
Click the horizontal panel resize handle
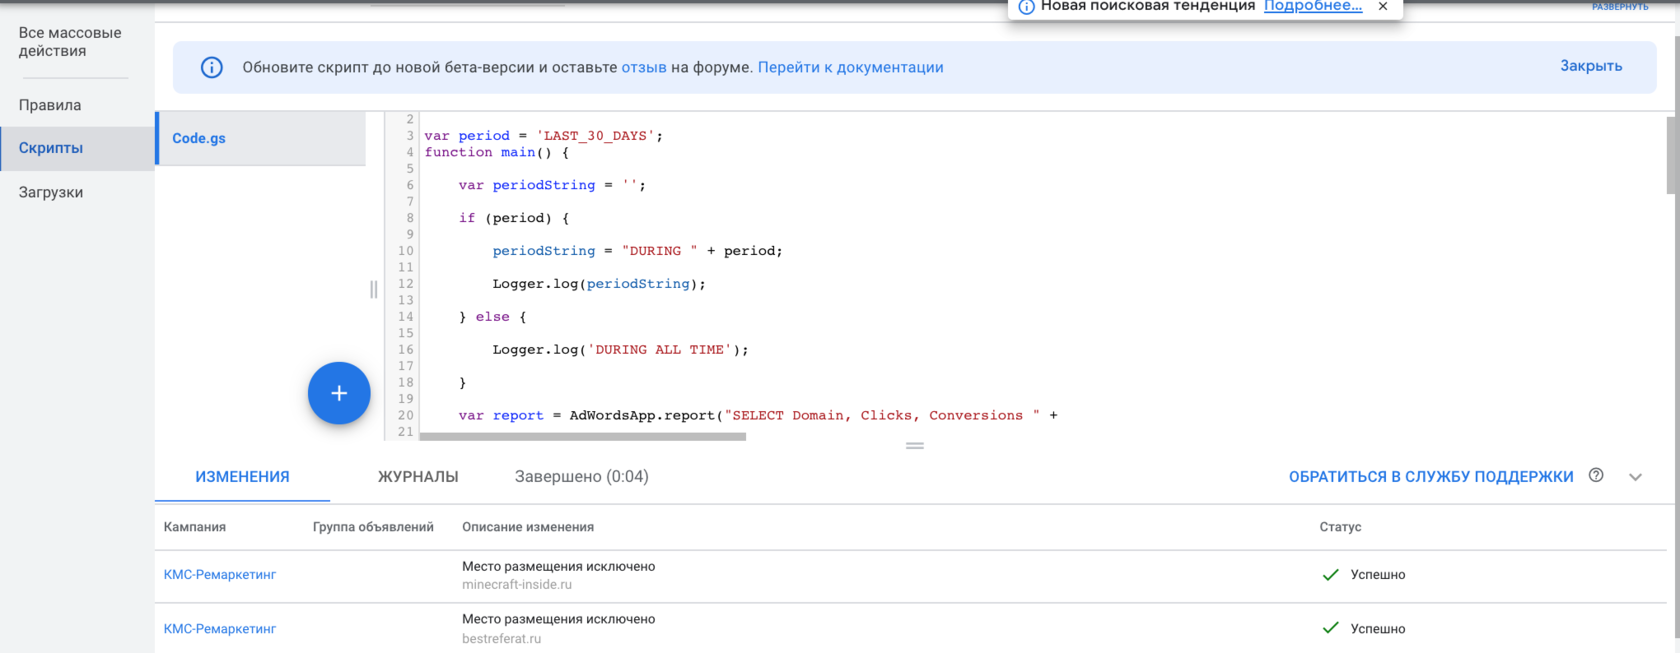(914, 445)
